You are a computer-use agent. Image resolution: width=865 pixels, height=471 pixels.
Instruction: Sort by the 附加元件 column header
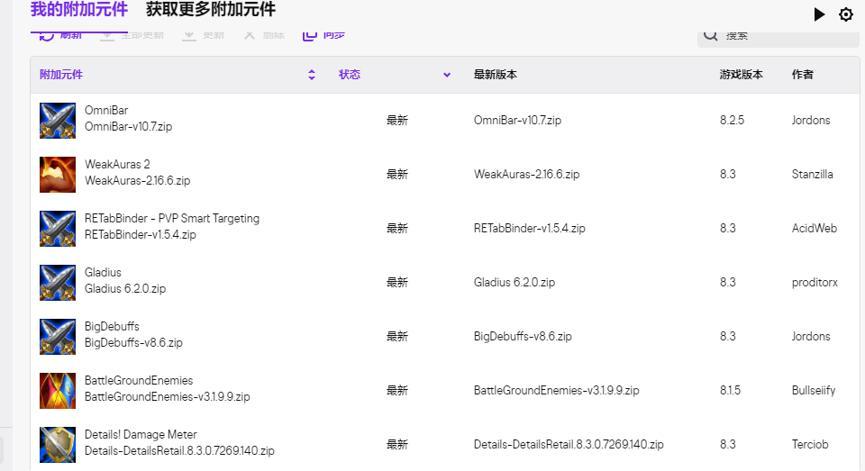pyautogui.click(x=61, y=74)
